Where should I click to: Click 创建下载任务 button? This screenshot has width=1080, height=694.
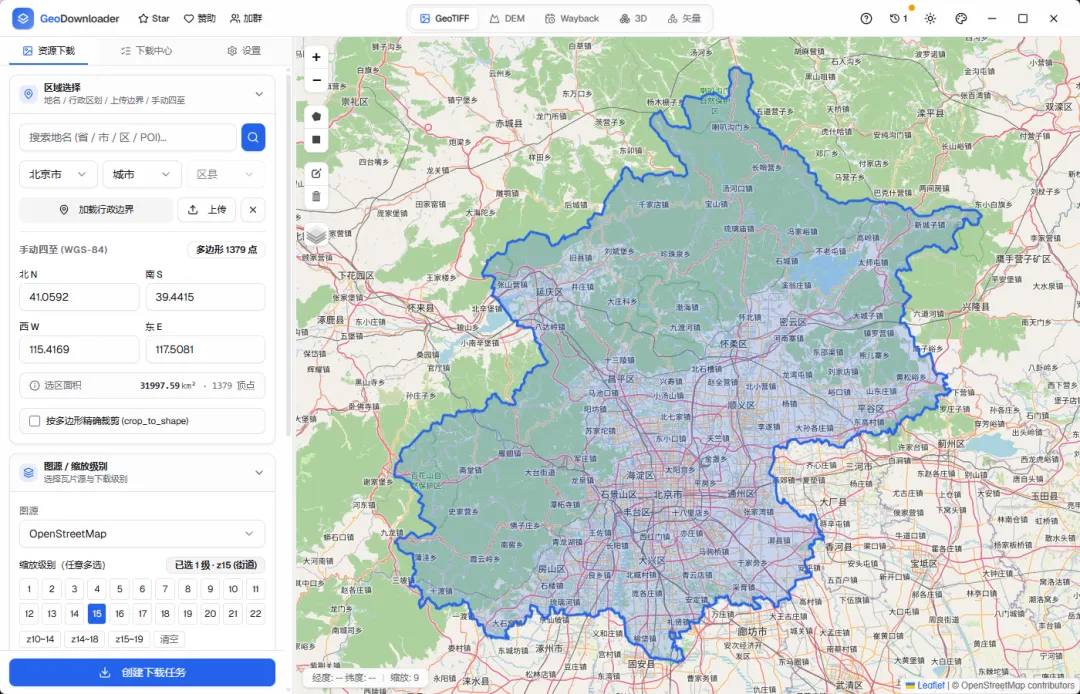coord(142,672)
